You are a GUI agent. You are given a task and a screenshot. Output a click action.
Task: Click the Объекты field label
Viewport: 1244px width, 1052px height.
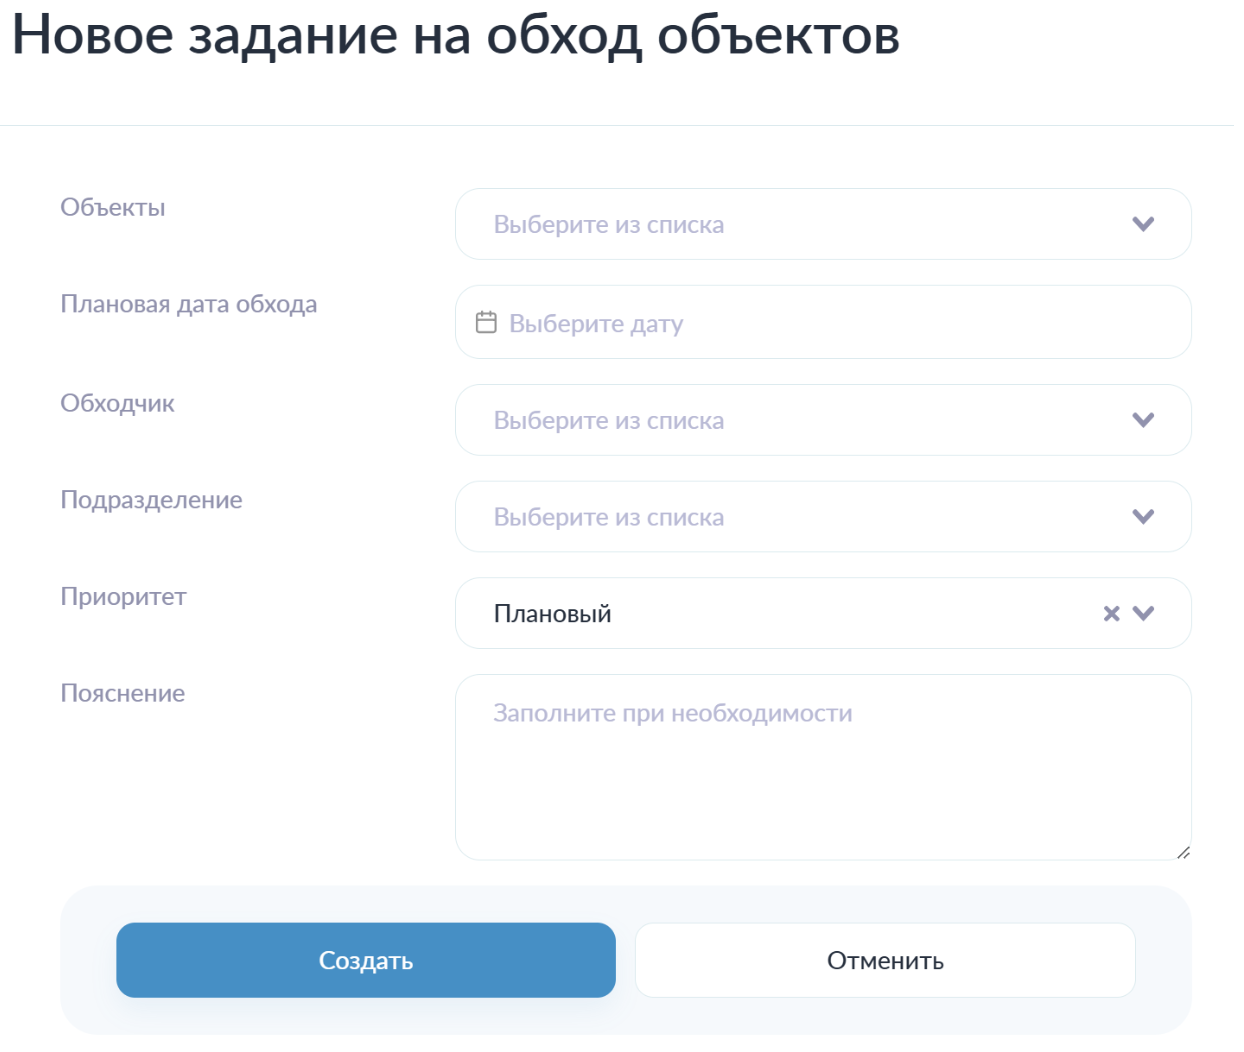pyautogui.click(x=113, y=207)
